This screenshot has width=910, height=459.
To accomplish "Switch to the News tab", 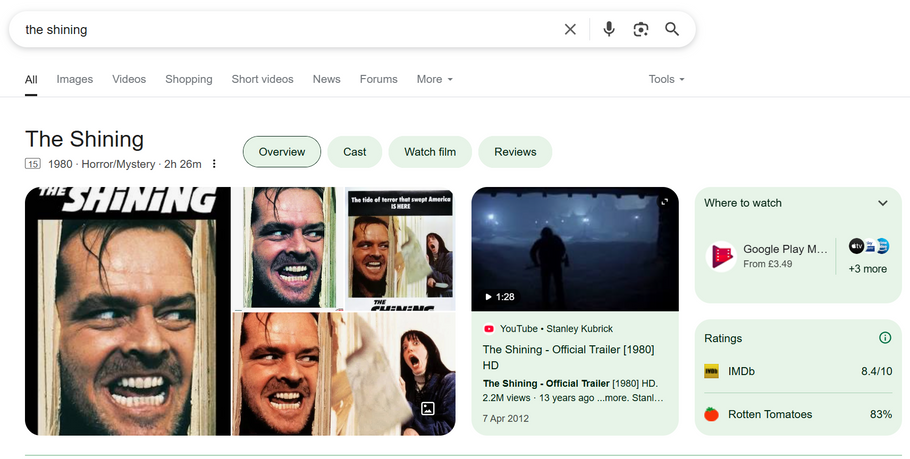I will (326, 79).
